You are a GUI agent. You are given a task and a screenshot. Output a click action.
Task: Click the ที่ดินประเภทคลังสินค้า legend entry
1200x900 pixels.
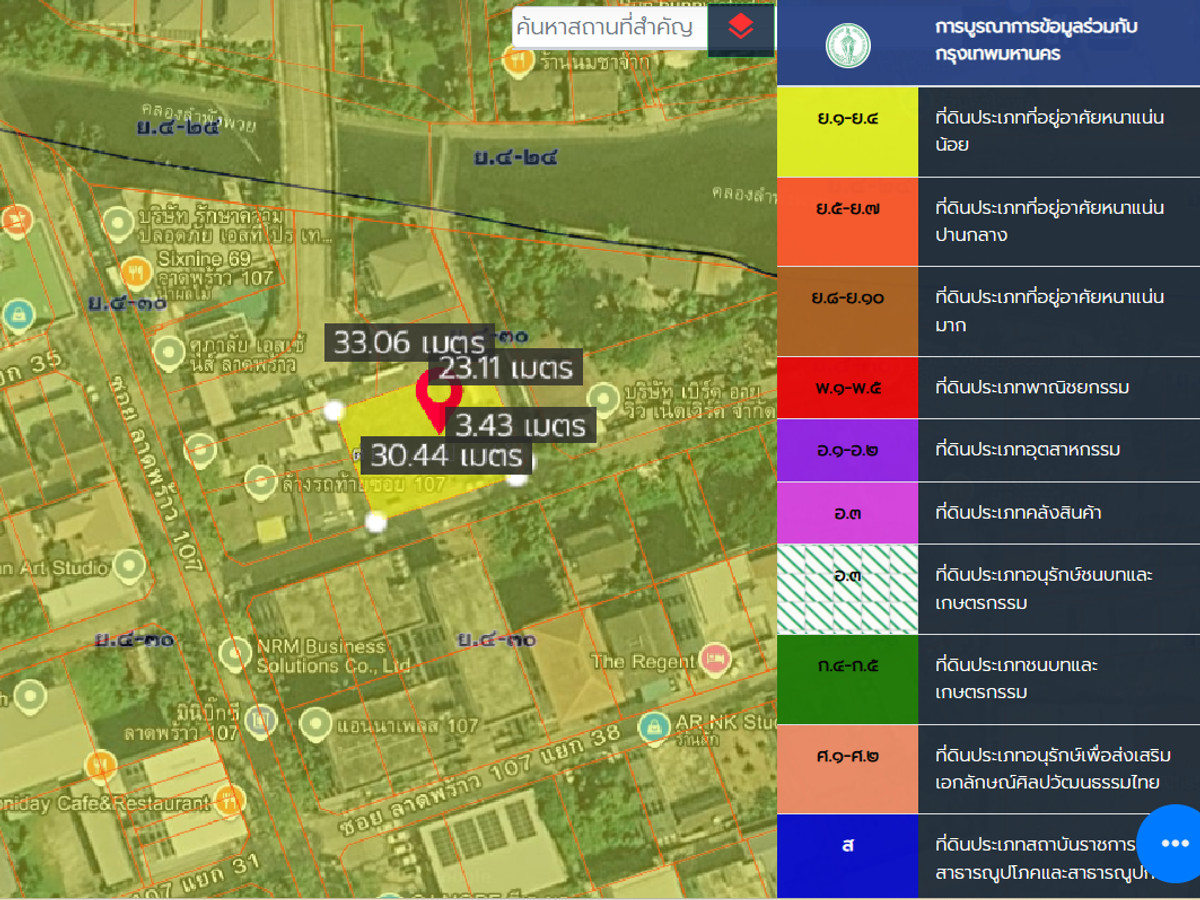1032,513
